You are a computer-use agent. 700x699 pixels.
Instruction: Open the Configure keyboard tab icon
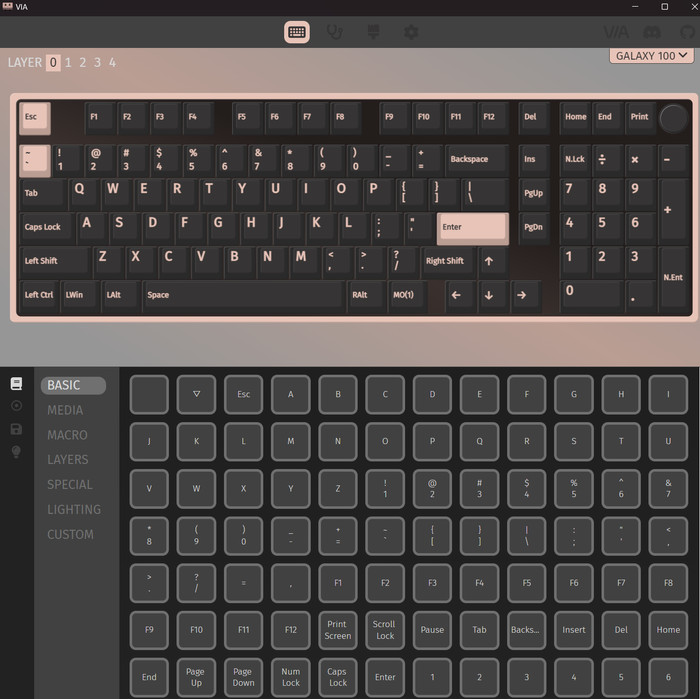[x=297, y=32]
